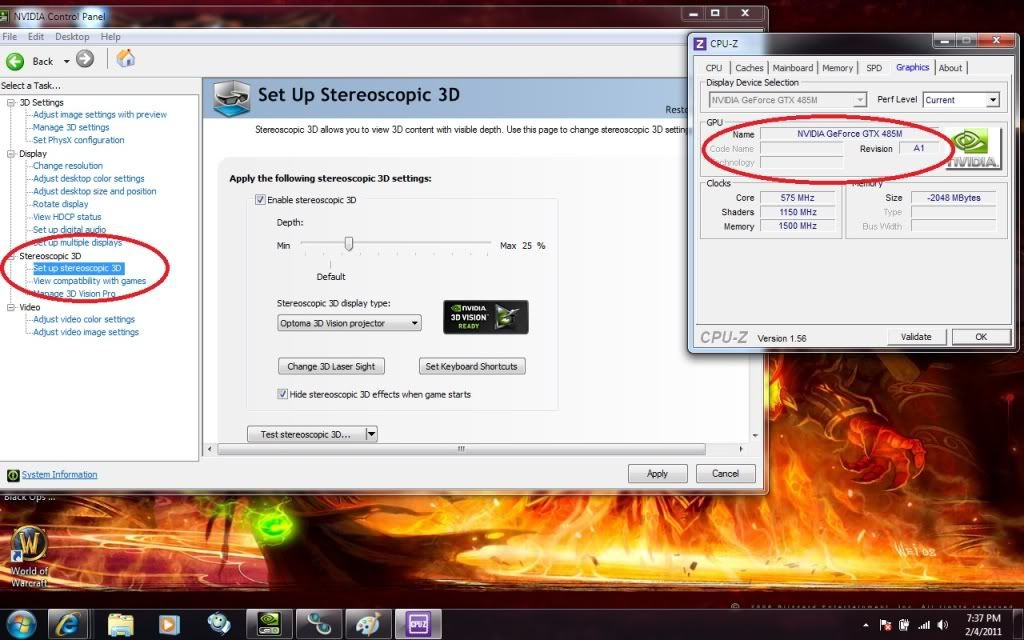
Task: Select Adjust video color settings
Action: [x=84, y=319]
